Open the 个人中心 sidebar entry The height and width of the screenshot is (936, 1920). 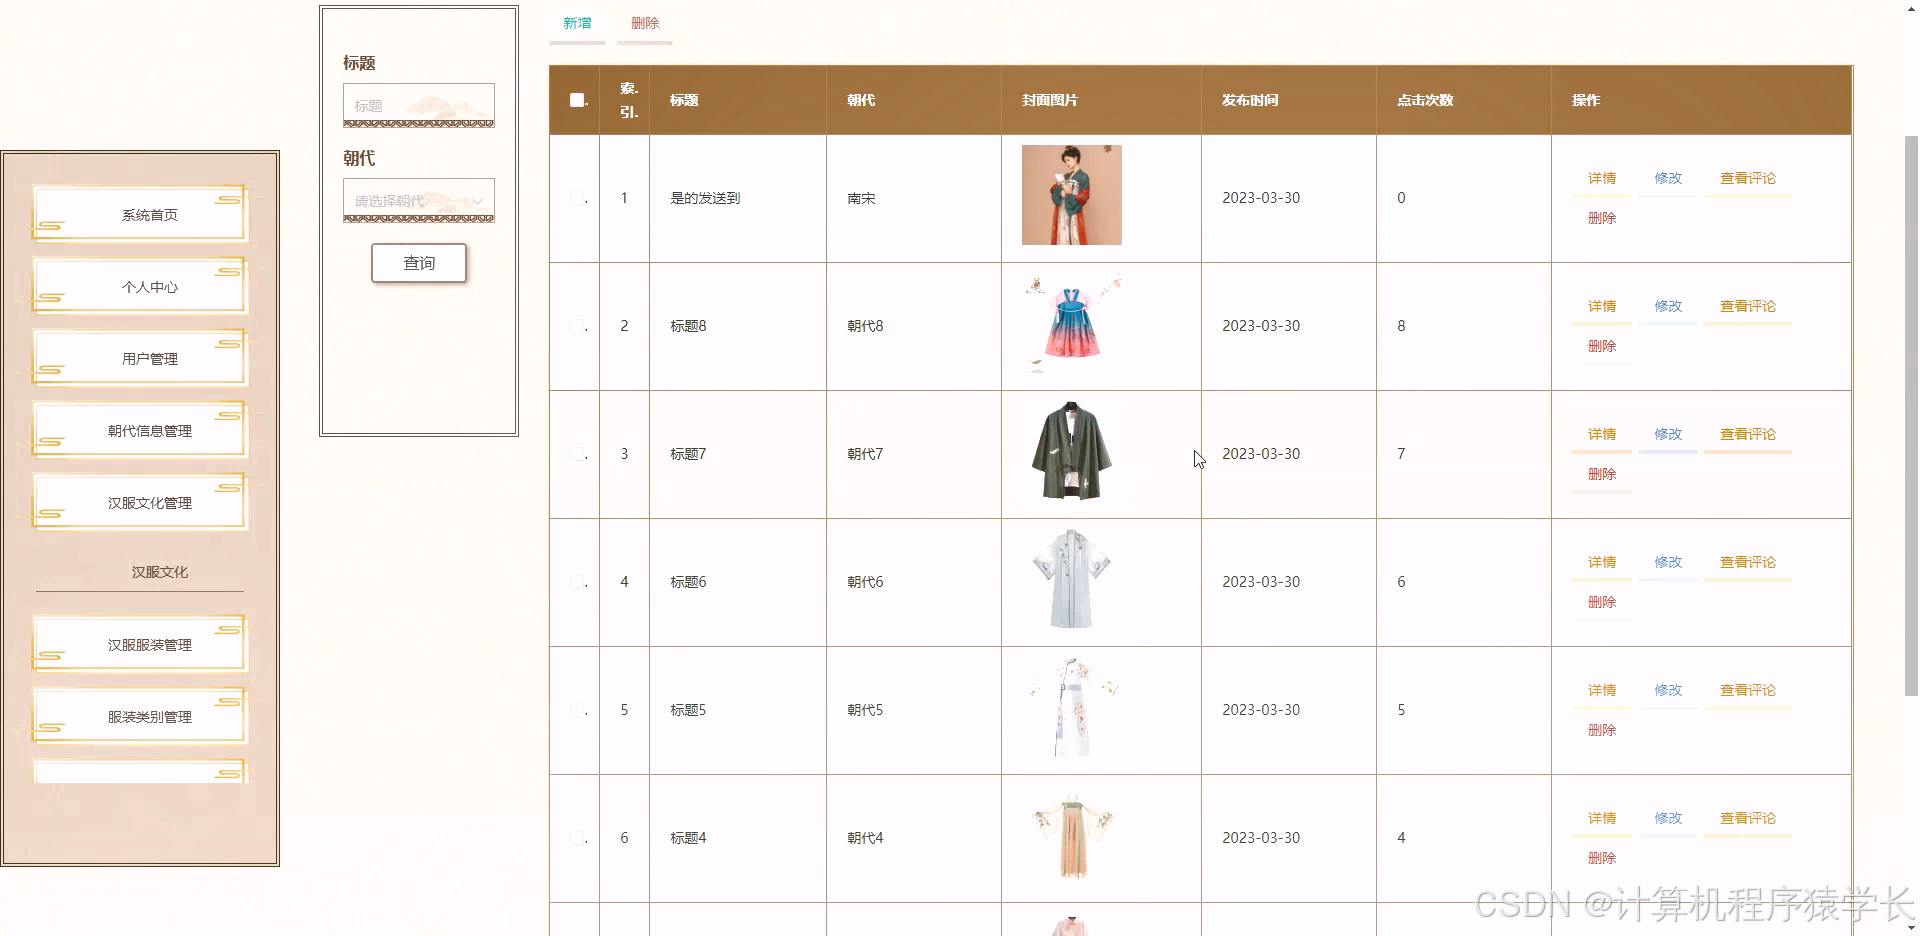139,285
